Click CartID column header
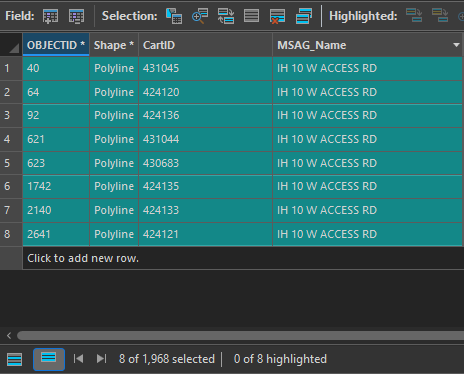Viewport: 464px width, 374px height. (205, 45)
